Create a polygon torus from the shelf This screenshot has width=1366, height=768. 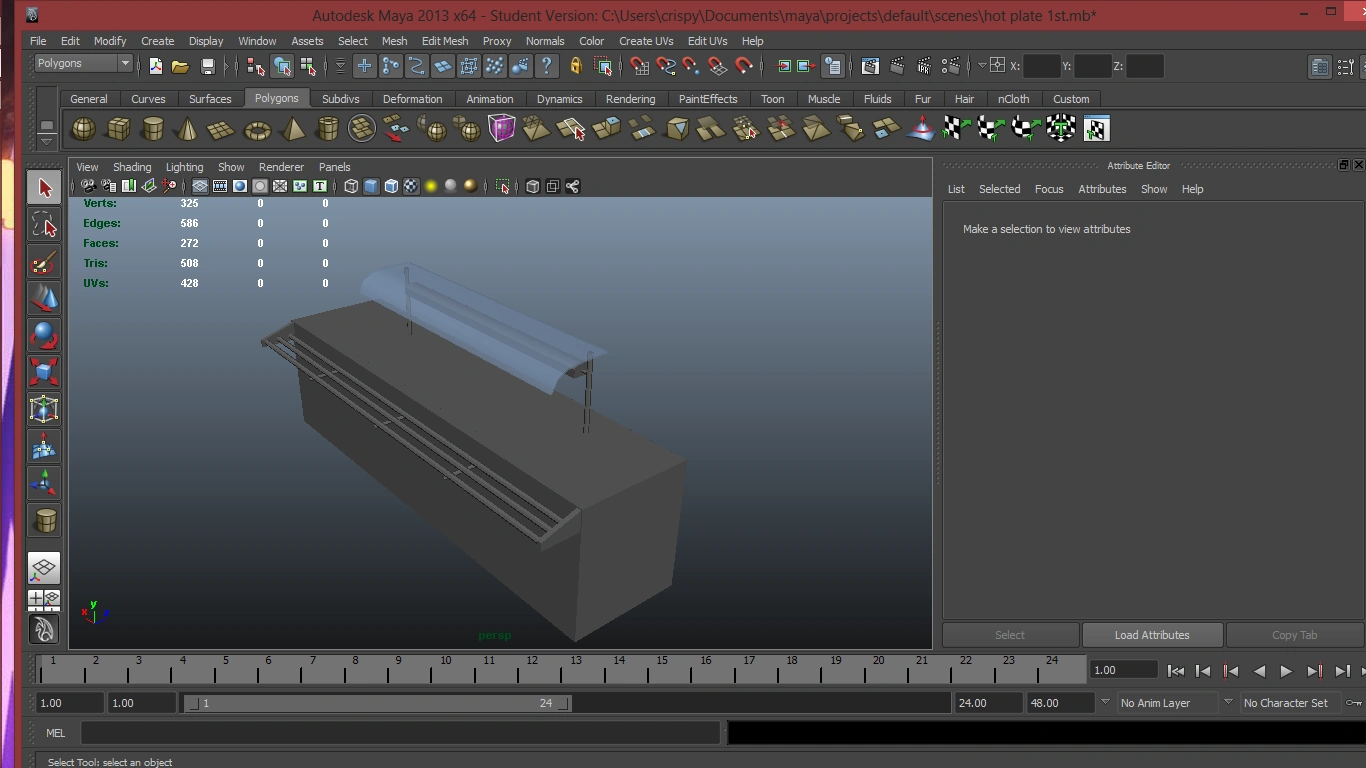click(257, 129)
